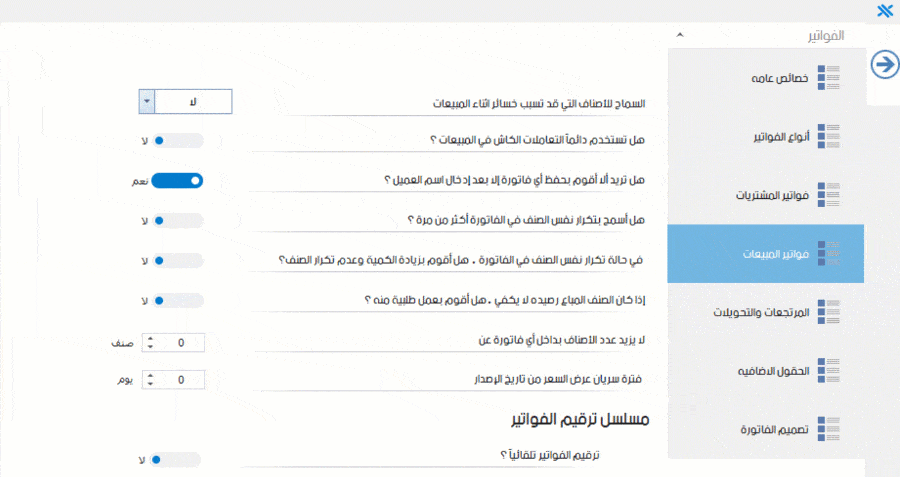Image resolution: width=900 pixels, height=477 pixels.
Task: Click the list icon beside أنواع الفواتير
Action: click(829, 136)
